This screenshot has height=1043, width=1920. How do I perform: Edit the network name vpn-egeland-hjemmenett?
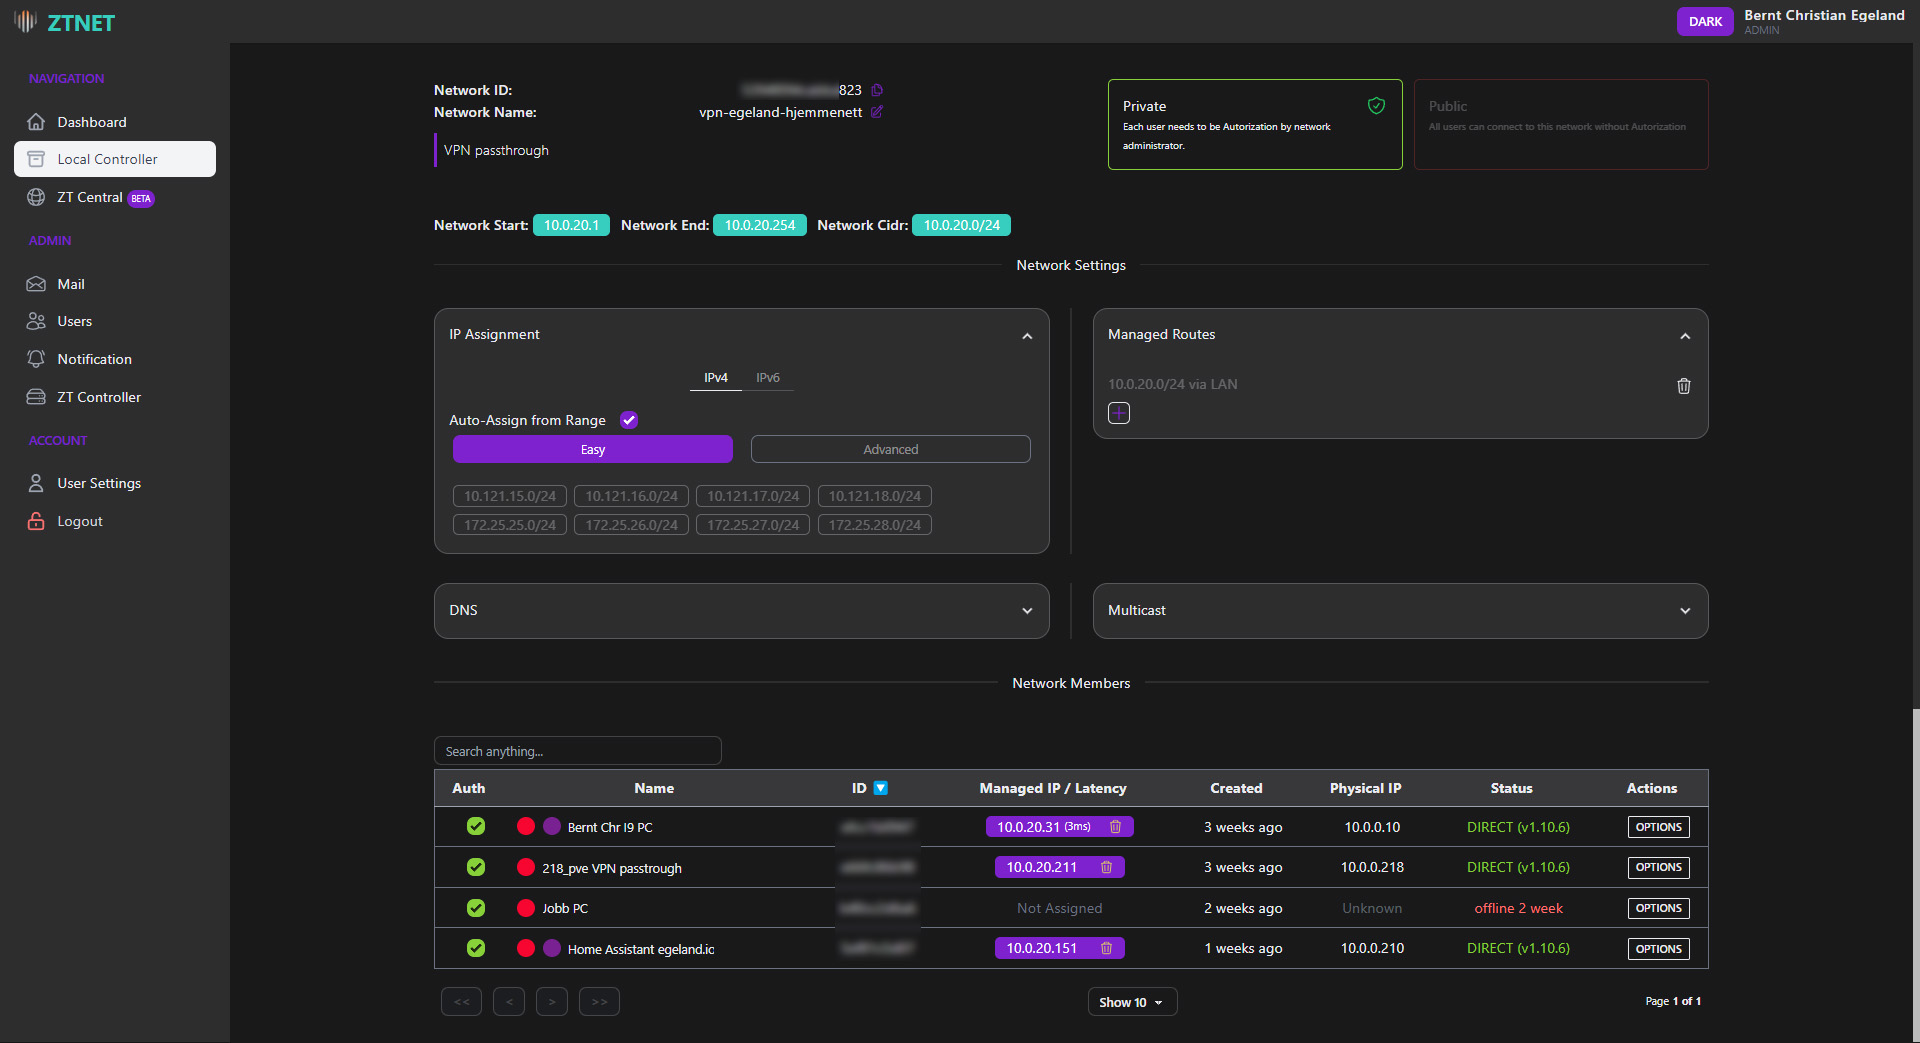(877, 112)
